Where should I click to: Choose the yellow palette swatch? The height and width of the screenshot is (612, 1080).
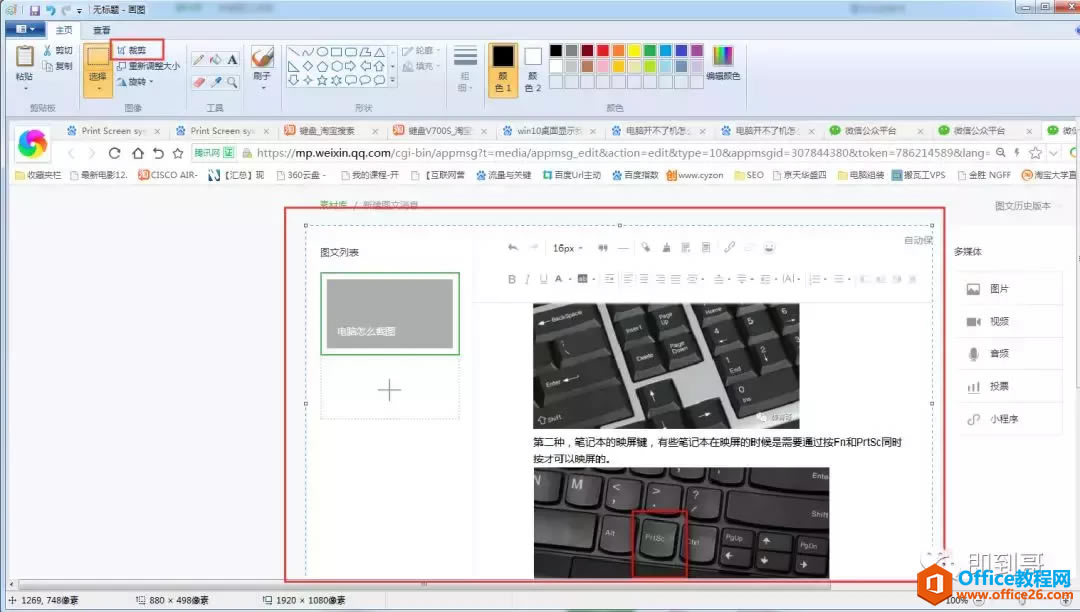click(x=634, y=50)
